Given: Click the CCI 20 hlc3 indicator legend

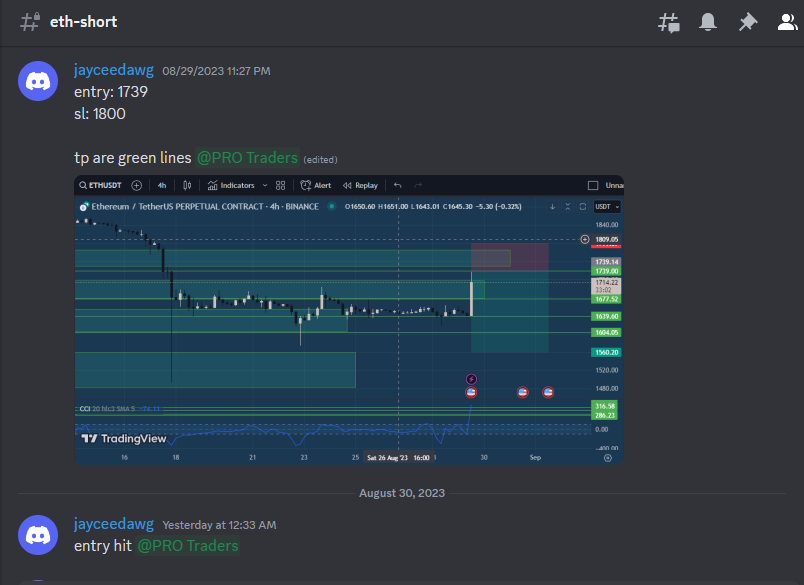Looking at the screenshot, I should 120,409.
